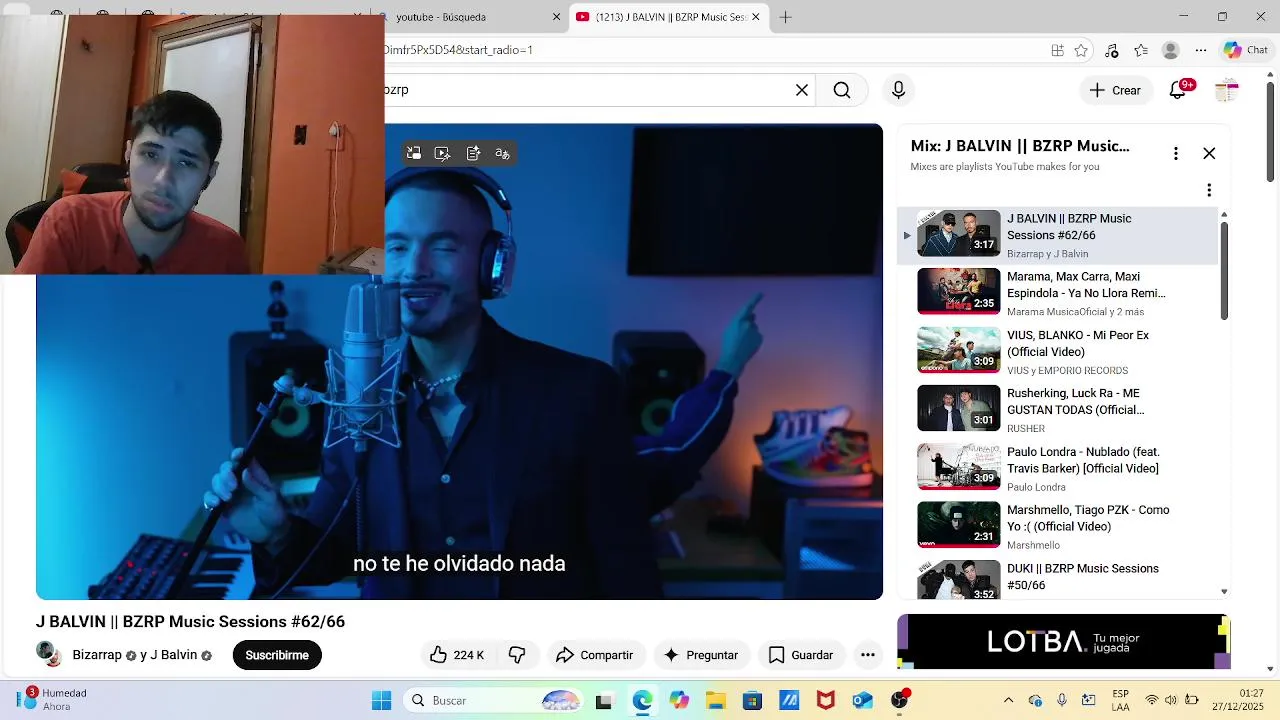Click the taskbar Buscar search box

495,701
